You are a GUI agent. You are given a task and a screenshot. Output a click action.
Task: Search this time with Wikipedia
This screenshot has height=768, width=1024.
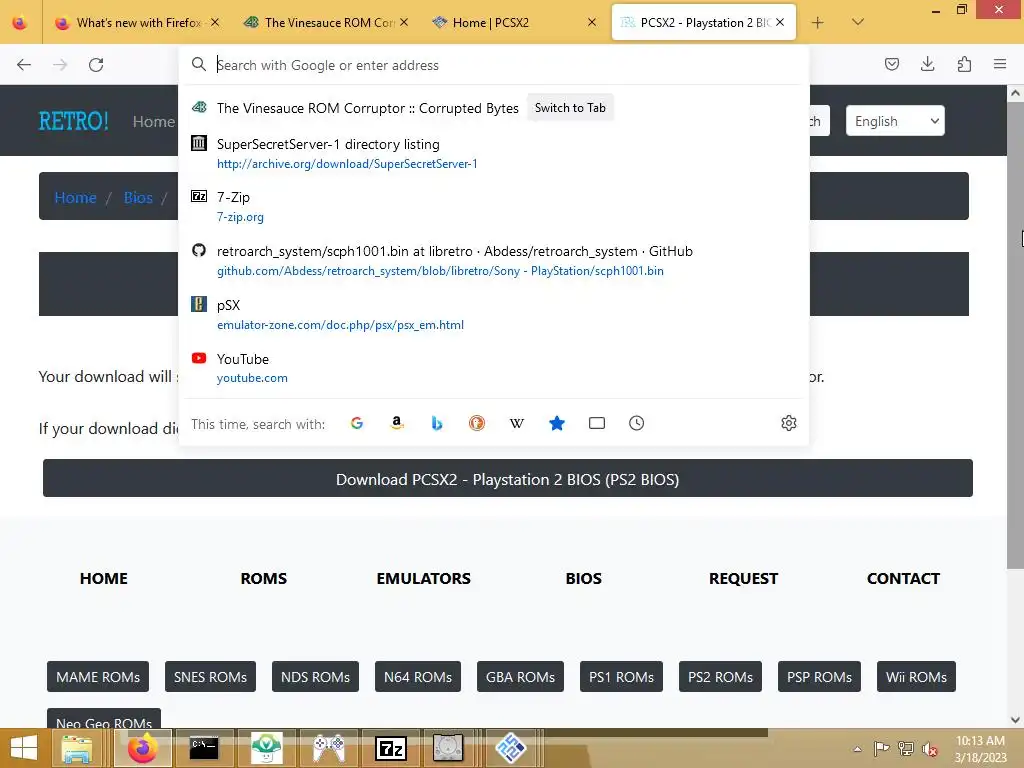coord(517,423)
